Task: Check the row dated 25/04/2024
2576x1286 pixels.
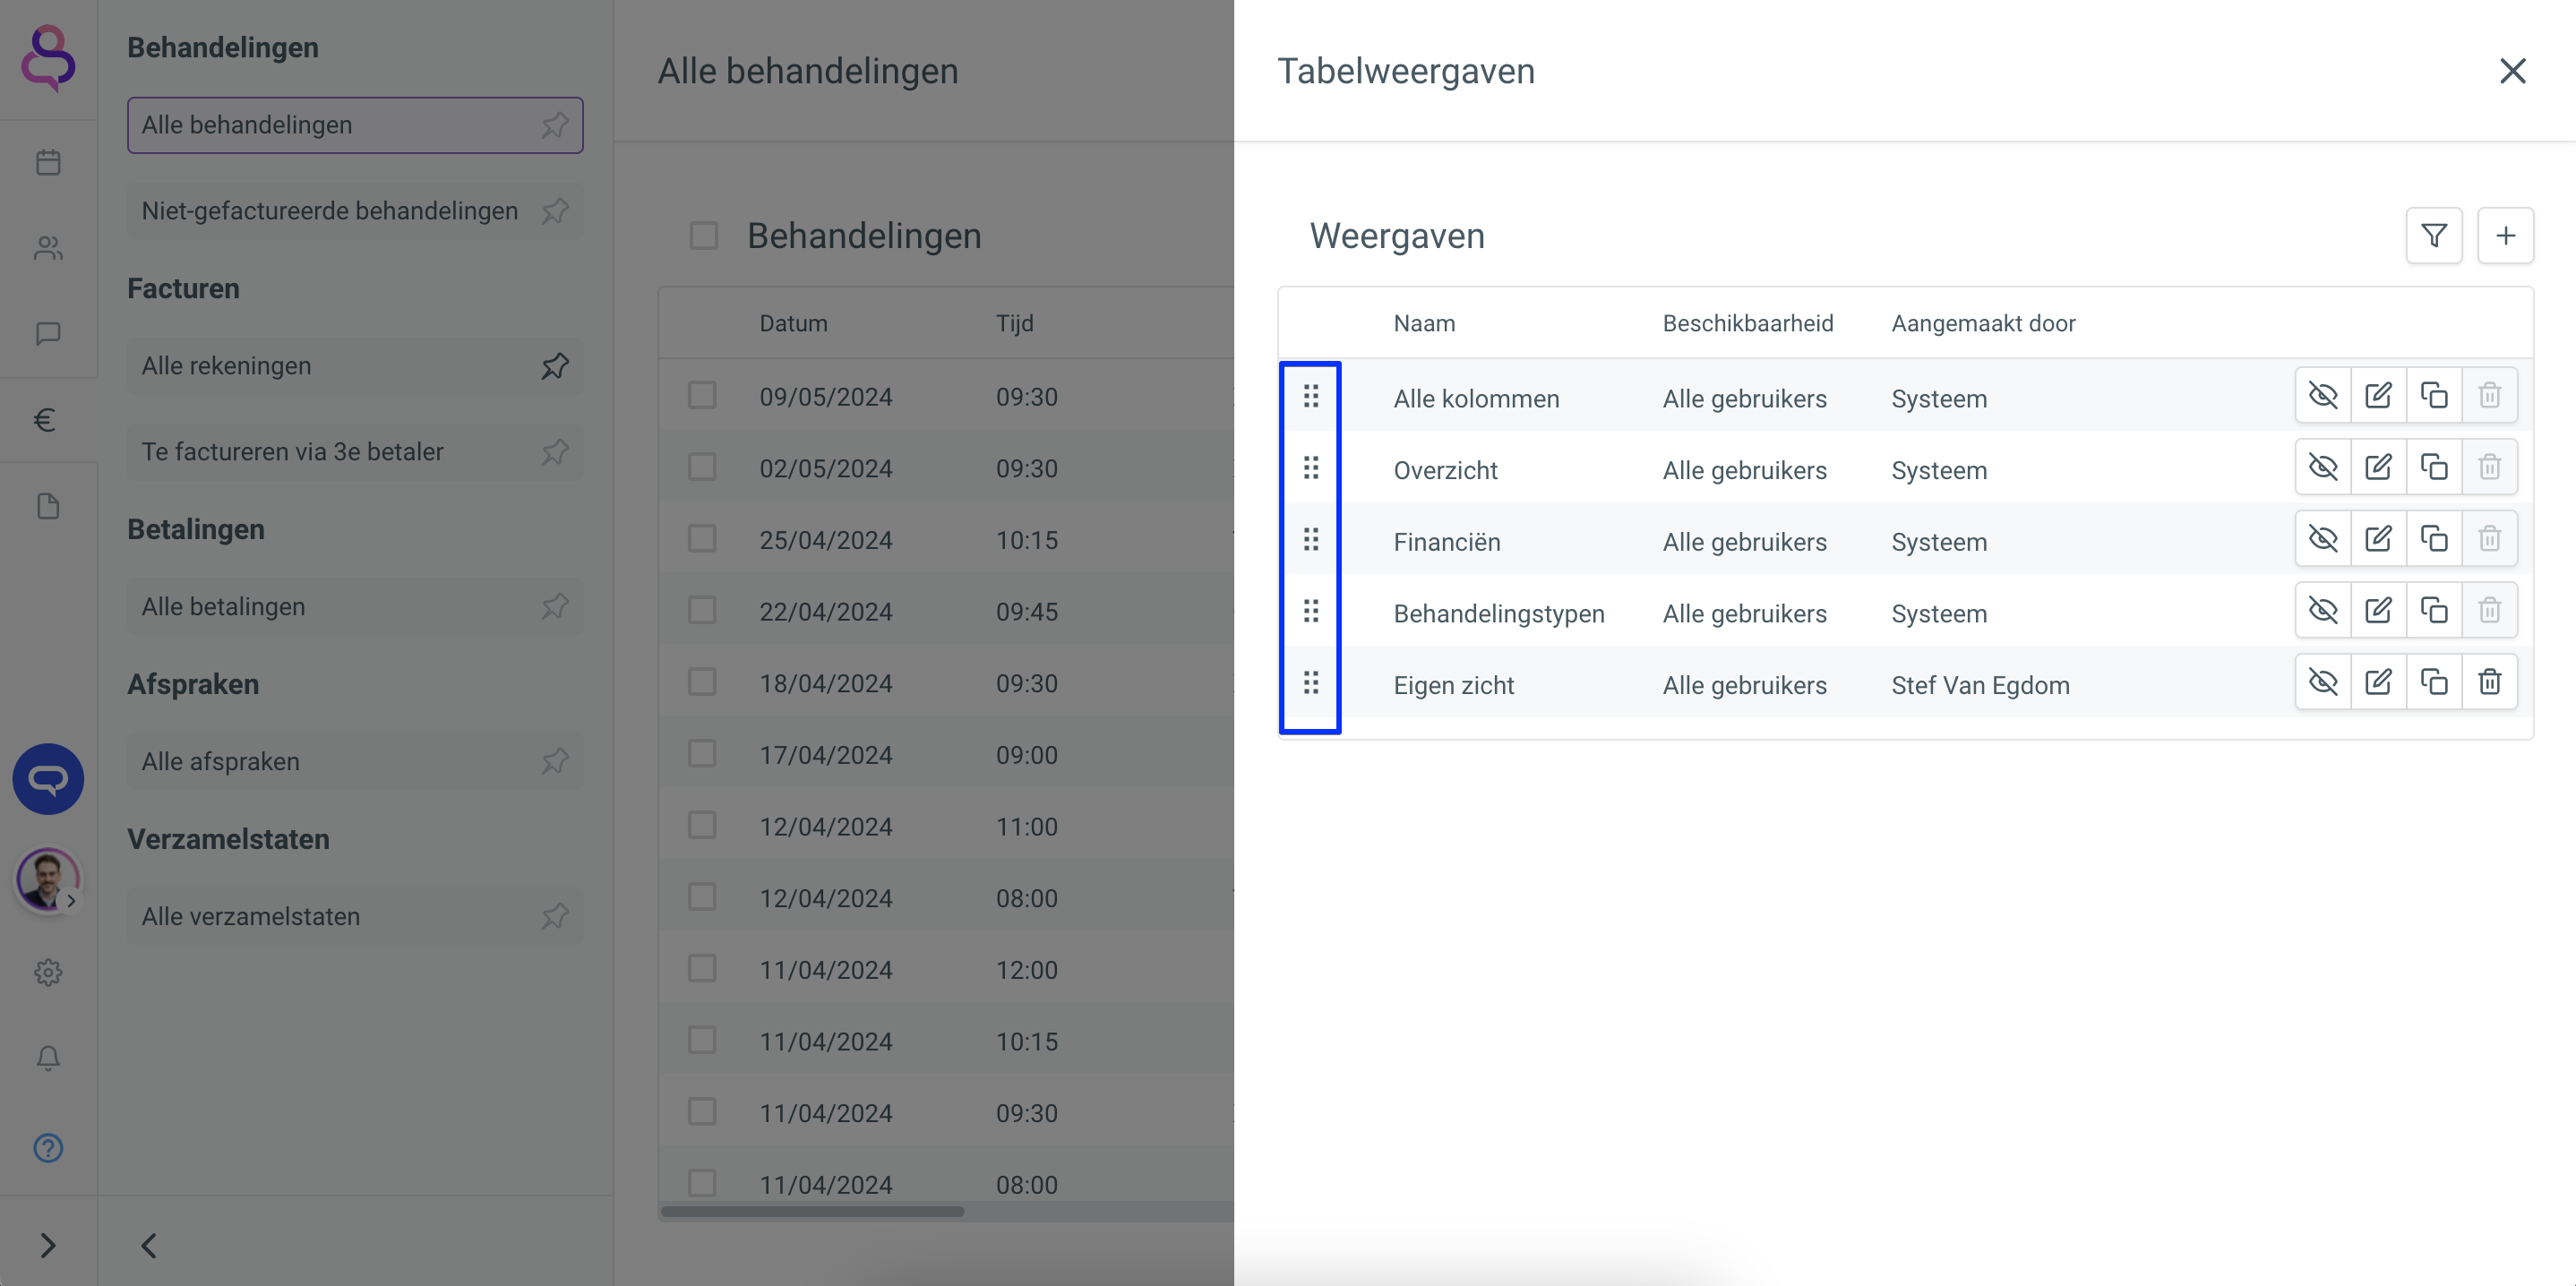Action: [x=702, y=539]
